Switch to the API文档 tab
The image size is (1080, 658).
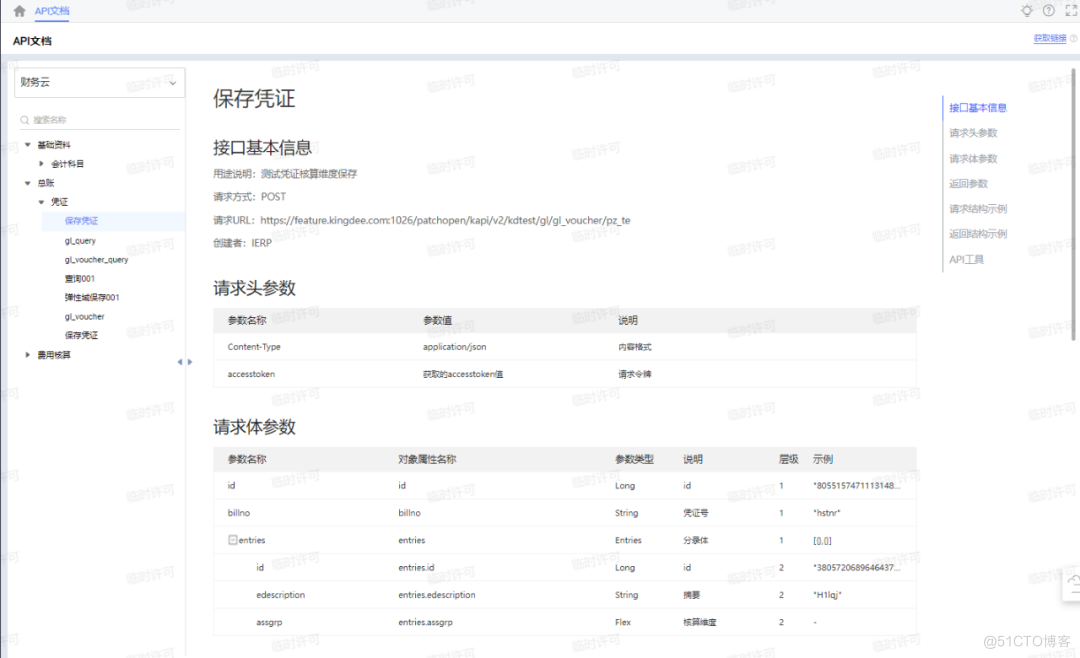[50, 11]
